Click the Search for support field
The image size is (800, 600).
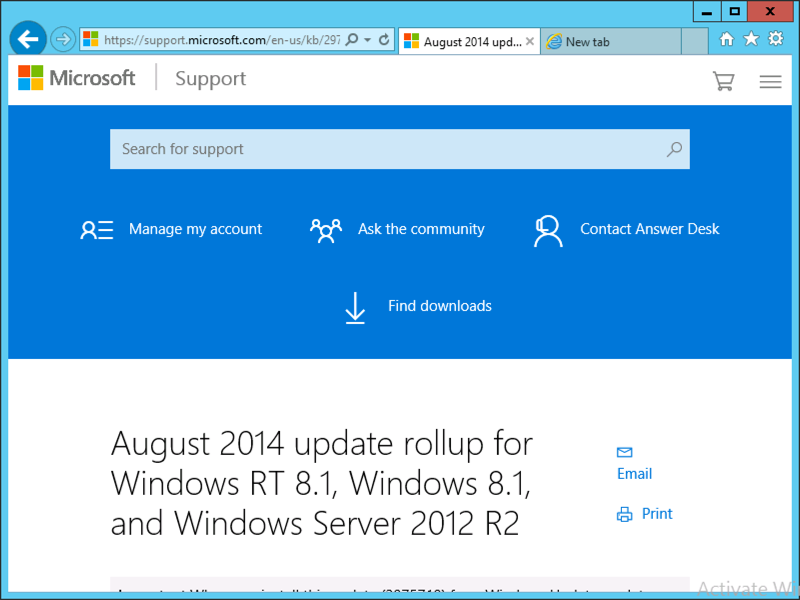pos(399,149)
